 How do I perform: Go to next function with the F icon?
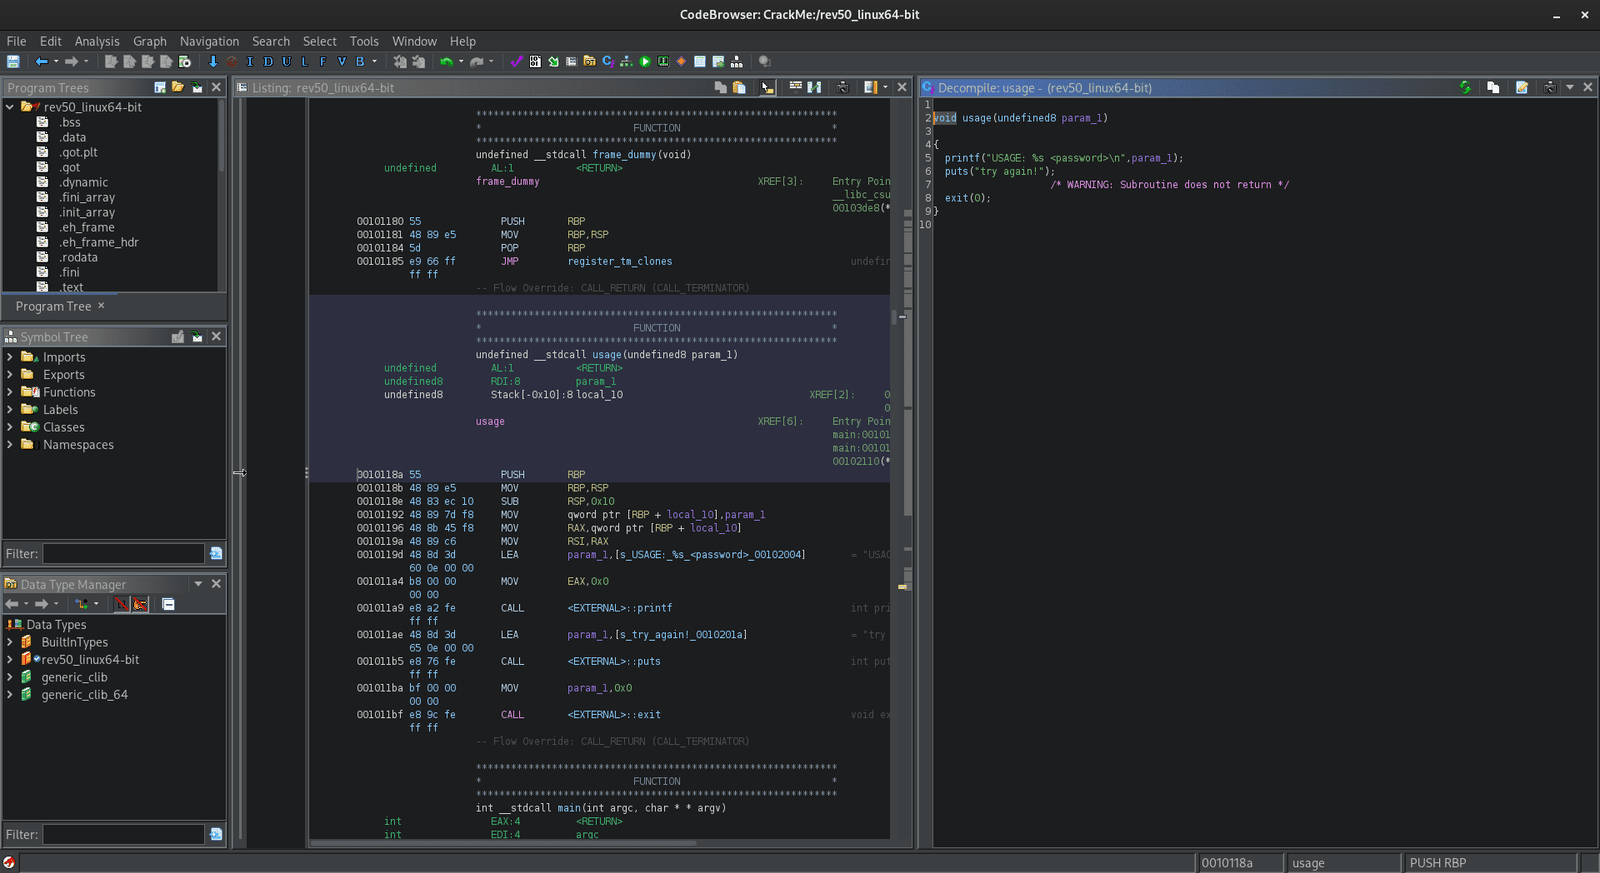[x=323, y=62]
